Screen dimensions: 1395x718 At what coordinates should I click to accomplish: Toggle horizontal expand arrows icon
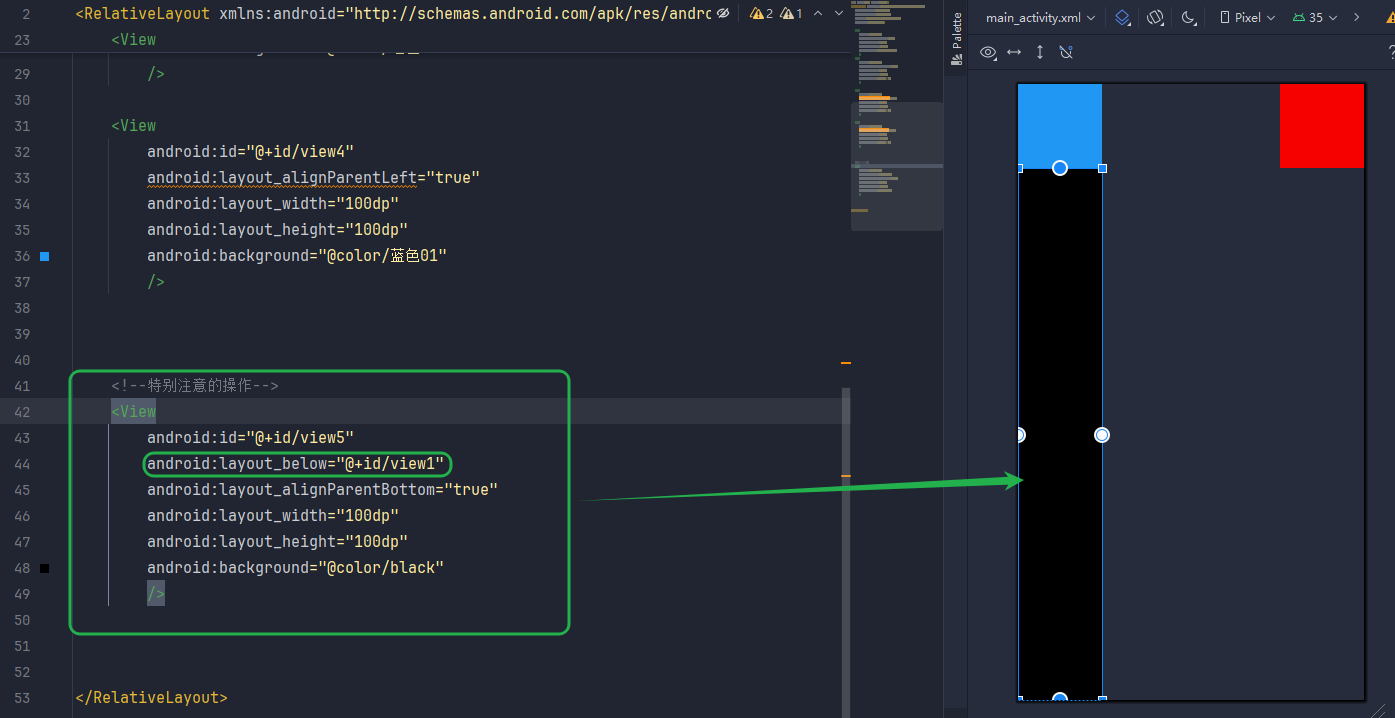(x=1014, y=52)
